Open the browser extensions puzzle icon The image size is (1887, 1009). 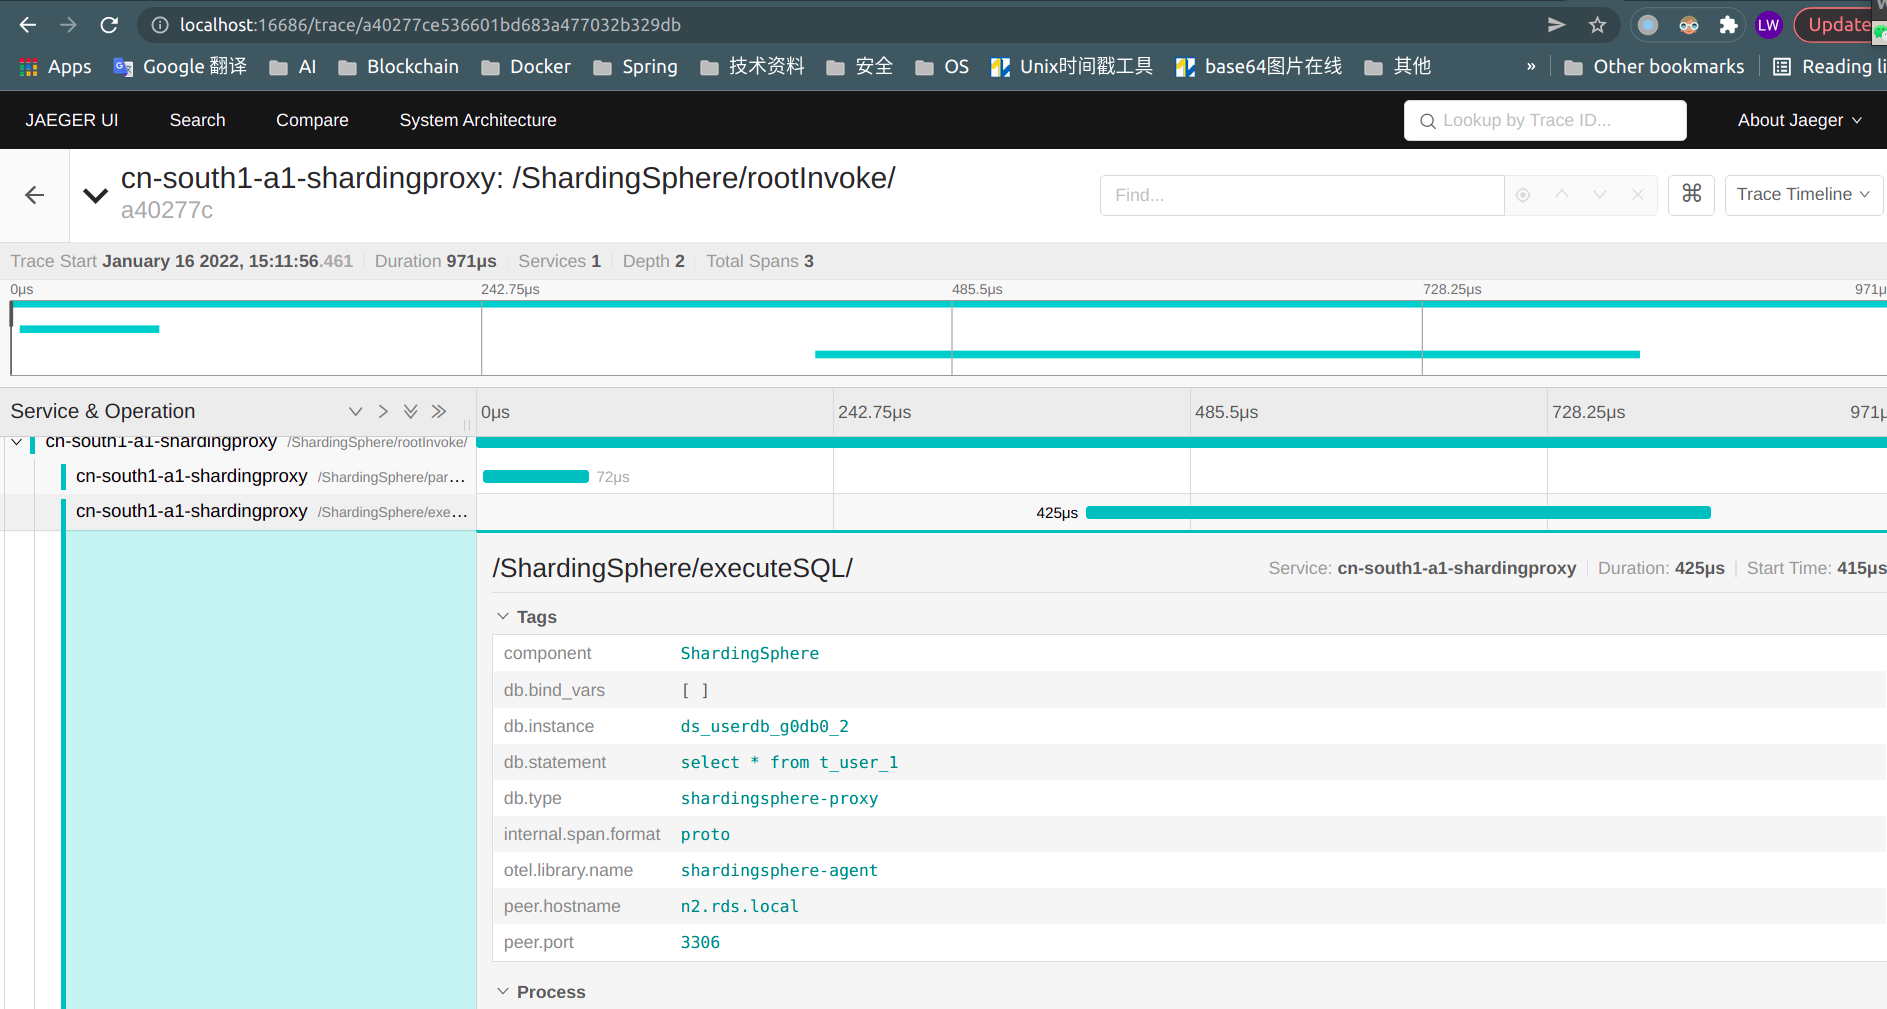1728,25
